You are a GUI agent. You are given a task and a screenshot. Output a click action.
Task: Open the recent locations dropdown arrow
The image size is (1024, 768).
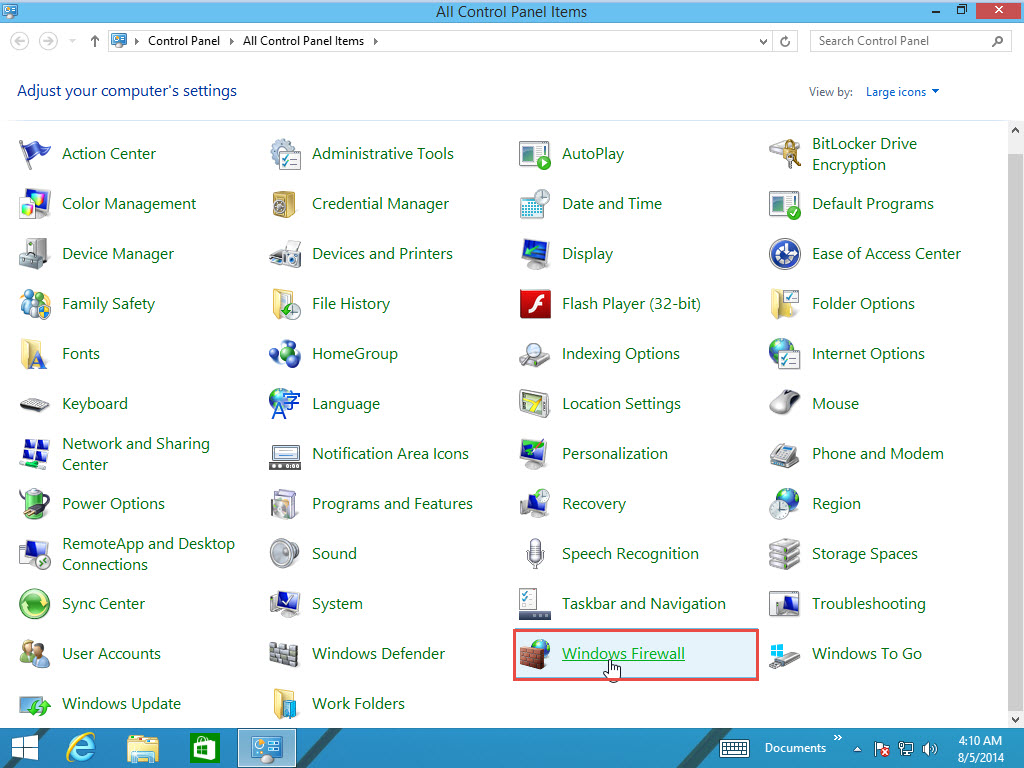[72, 41]
